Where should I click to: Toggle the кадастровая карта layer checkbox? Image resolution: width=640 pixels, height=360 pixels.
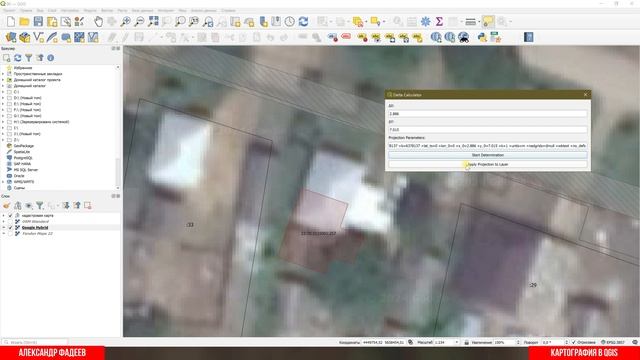11,216
